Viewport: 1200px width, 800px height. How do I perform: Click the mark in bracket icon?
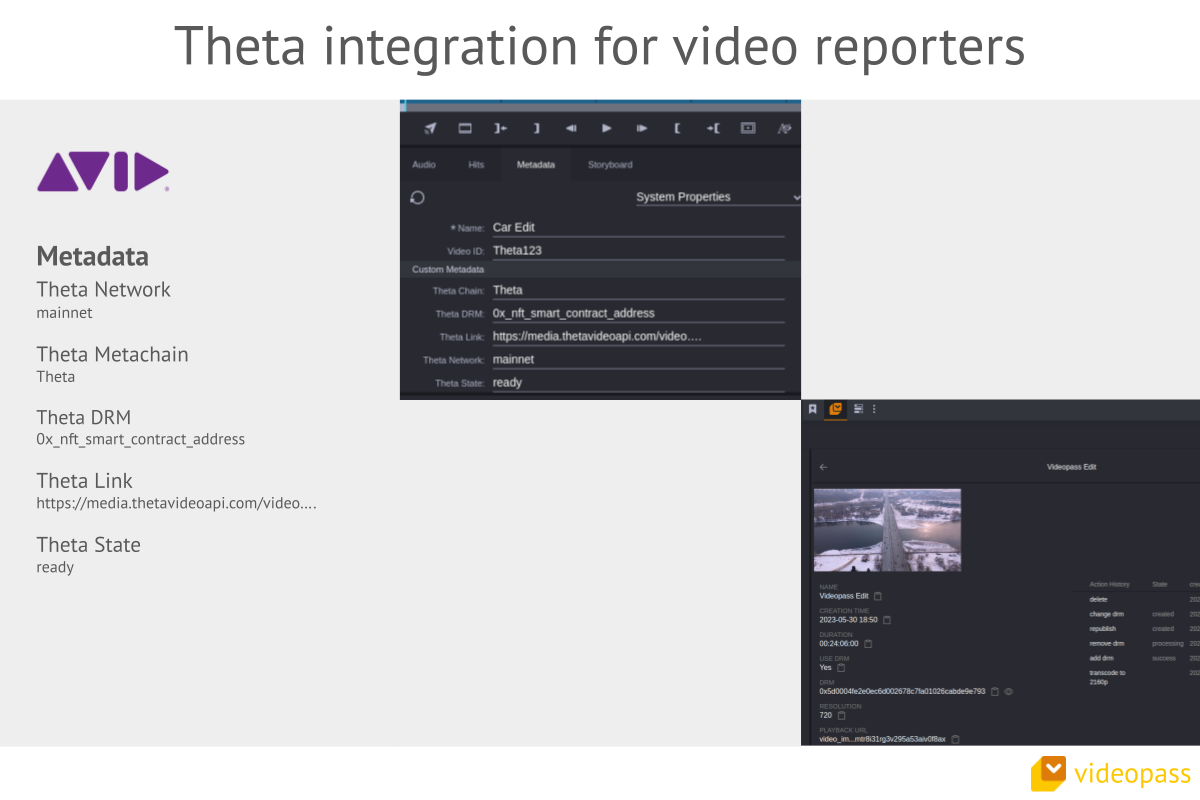point(677,128)
